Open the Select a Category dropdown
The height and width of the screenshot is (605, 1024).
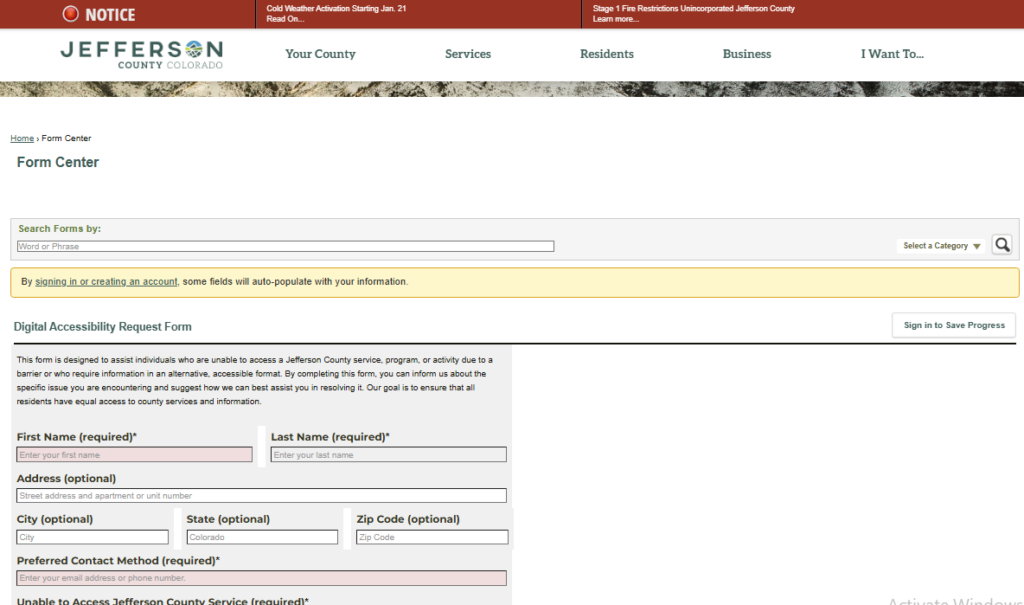[x=941, y=246]
